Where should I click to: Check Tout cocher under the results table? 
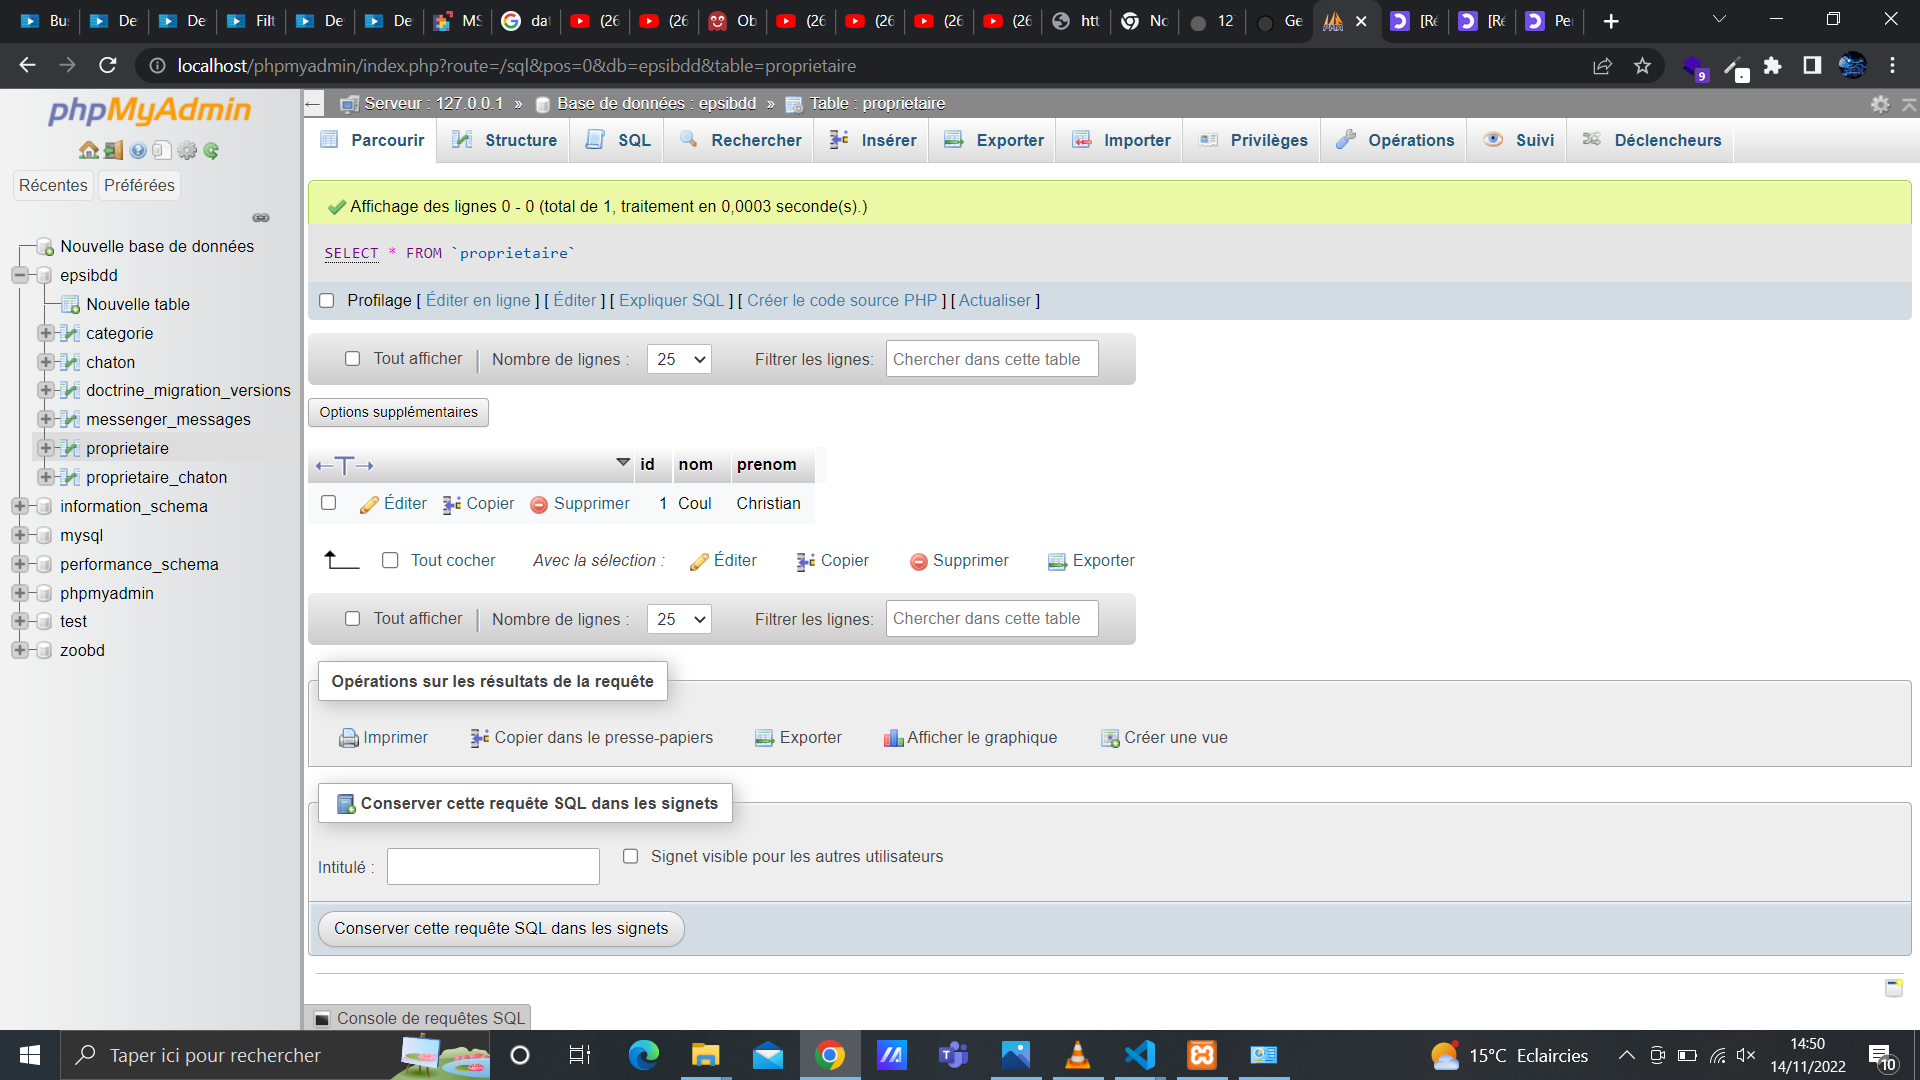390,561
